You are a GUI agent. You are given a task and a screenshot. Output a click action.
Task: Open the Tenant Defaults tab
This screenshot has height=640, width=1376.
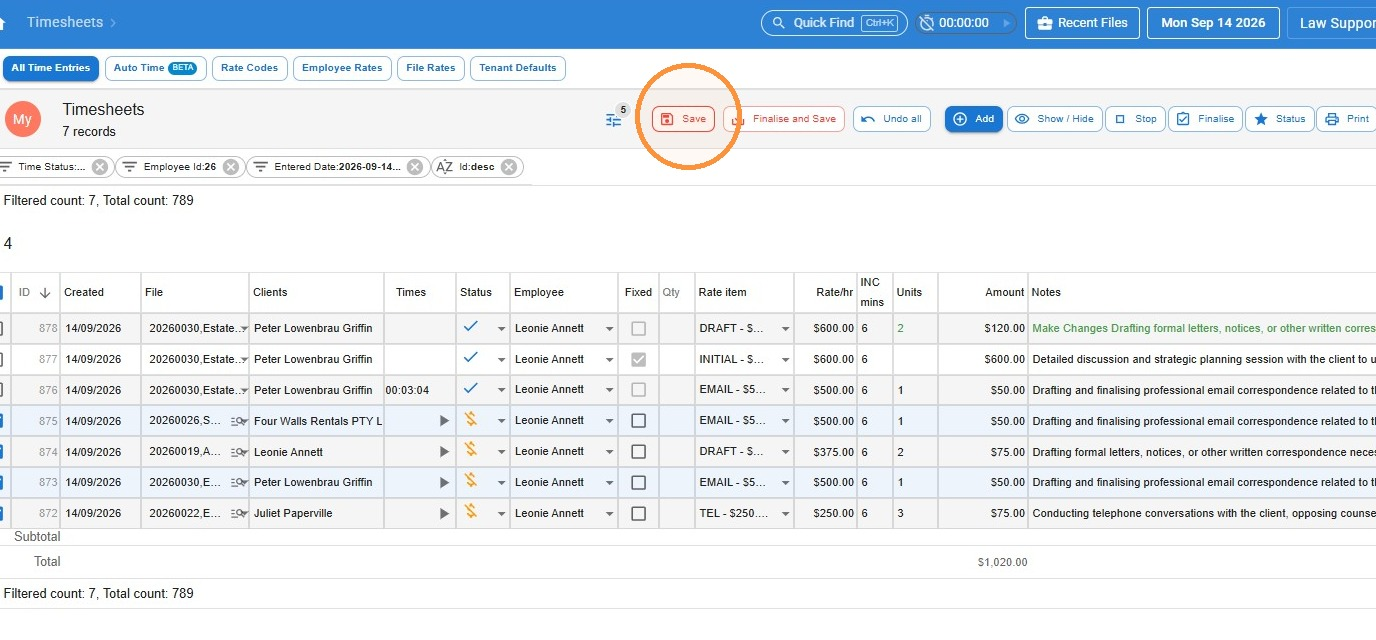point(517,68)
